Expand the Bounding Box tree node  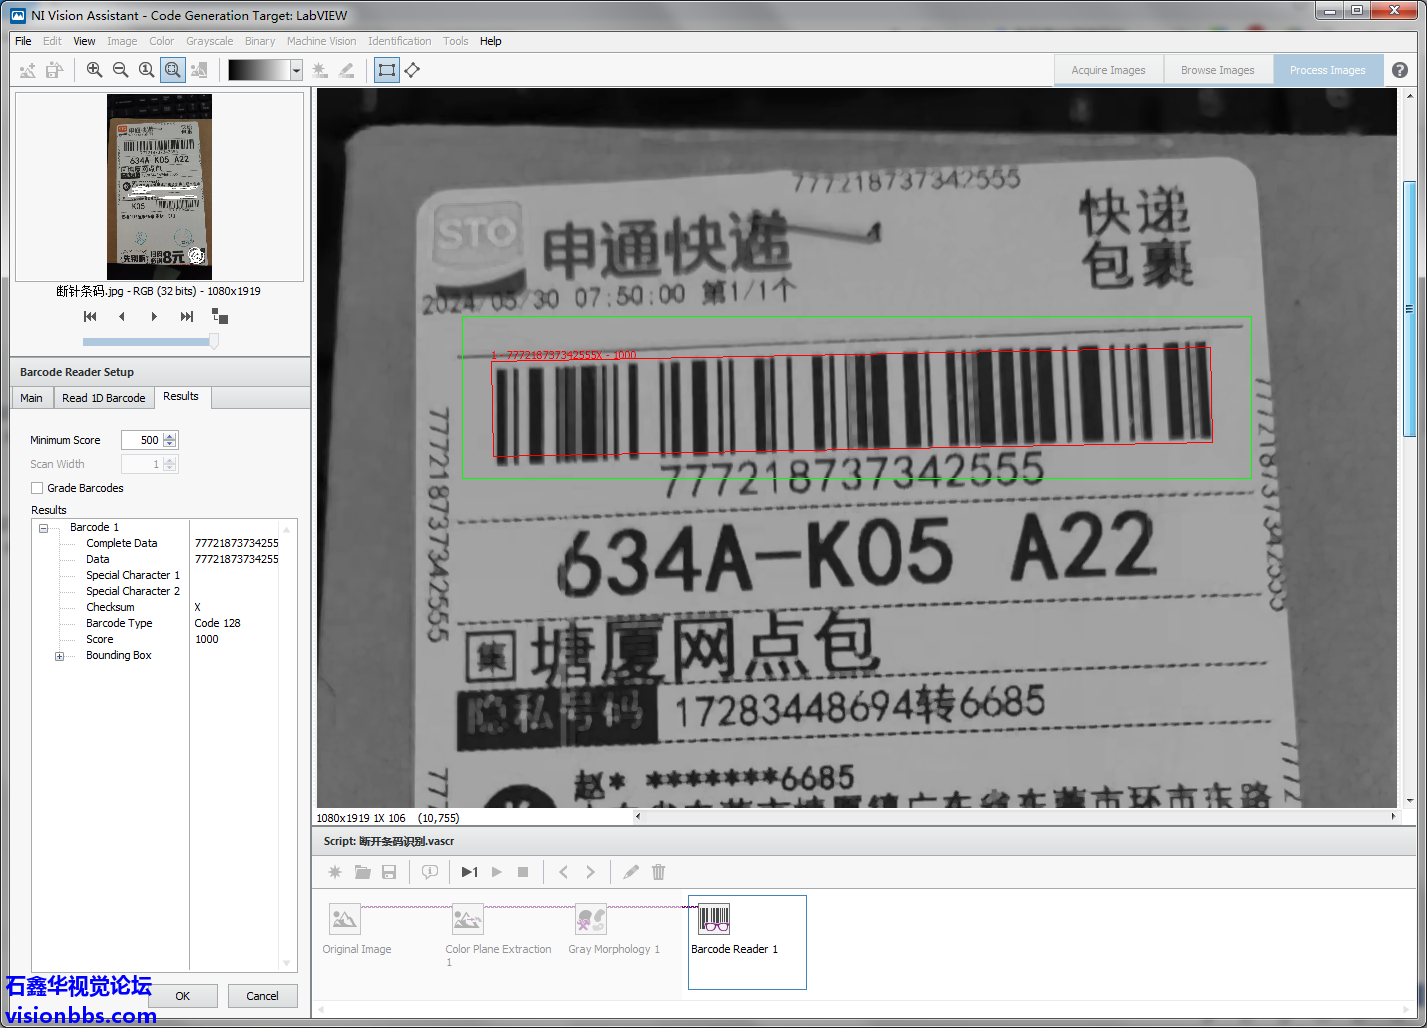pos(59,656)
